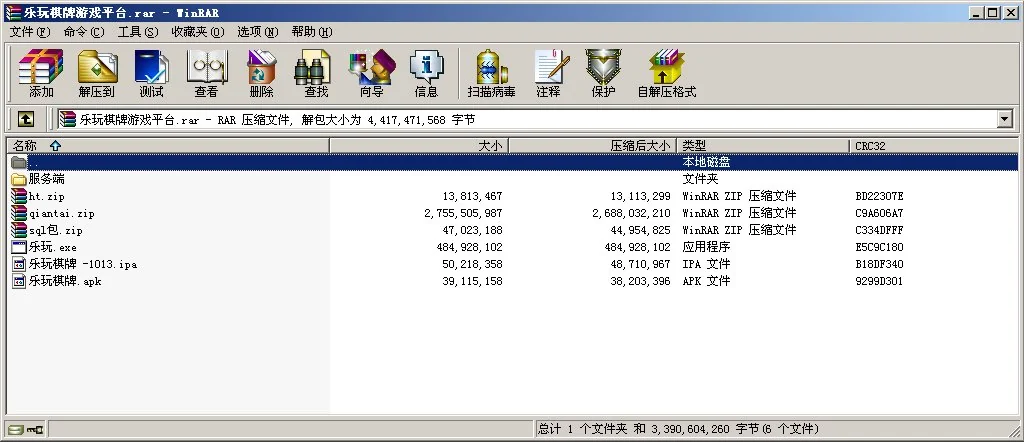Go up one folder level button

[x=26, y=119]
